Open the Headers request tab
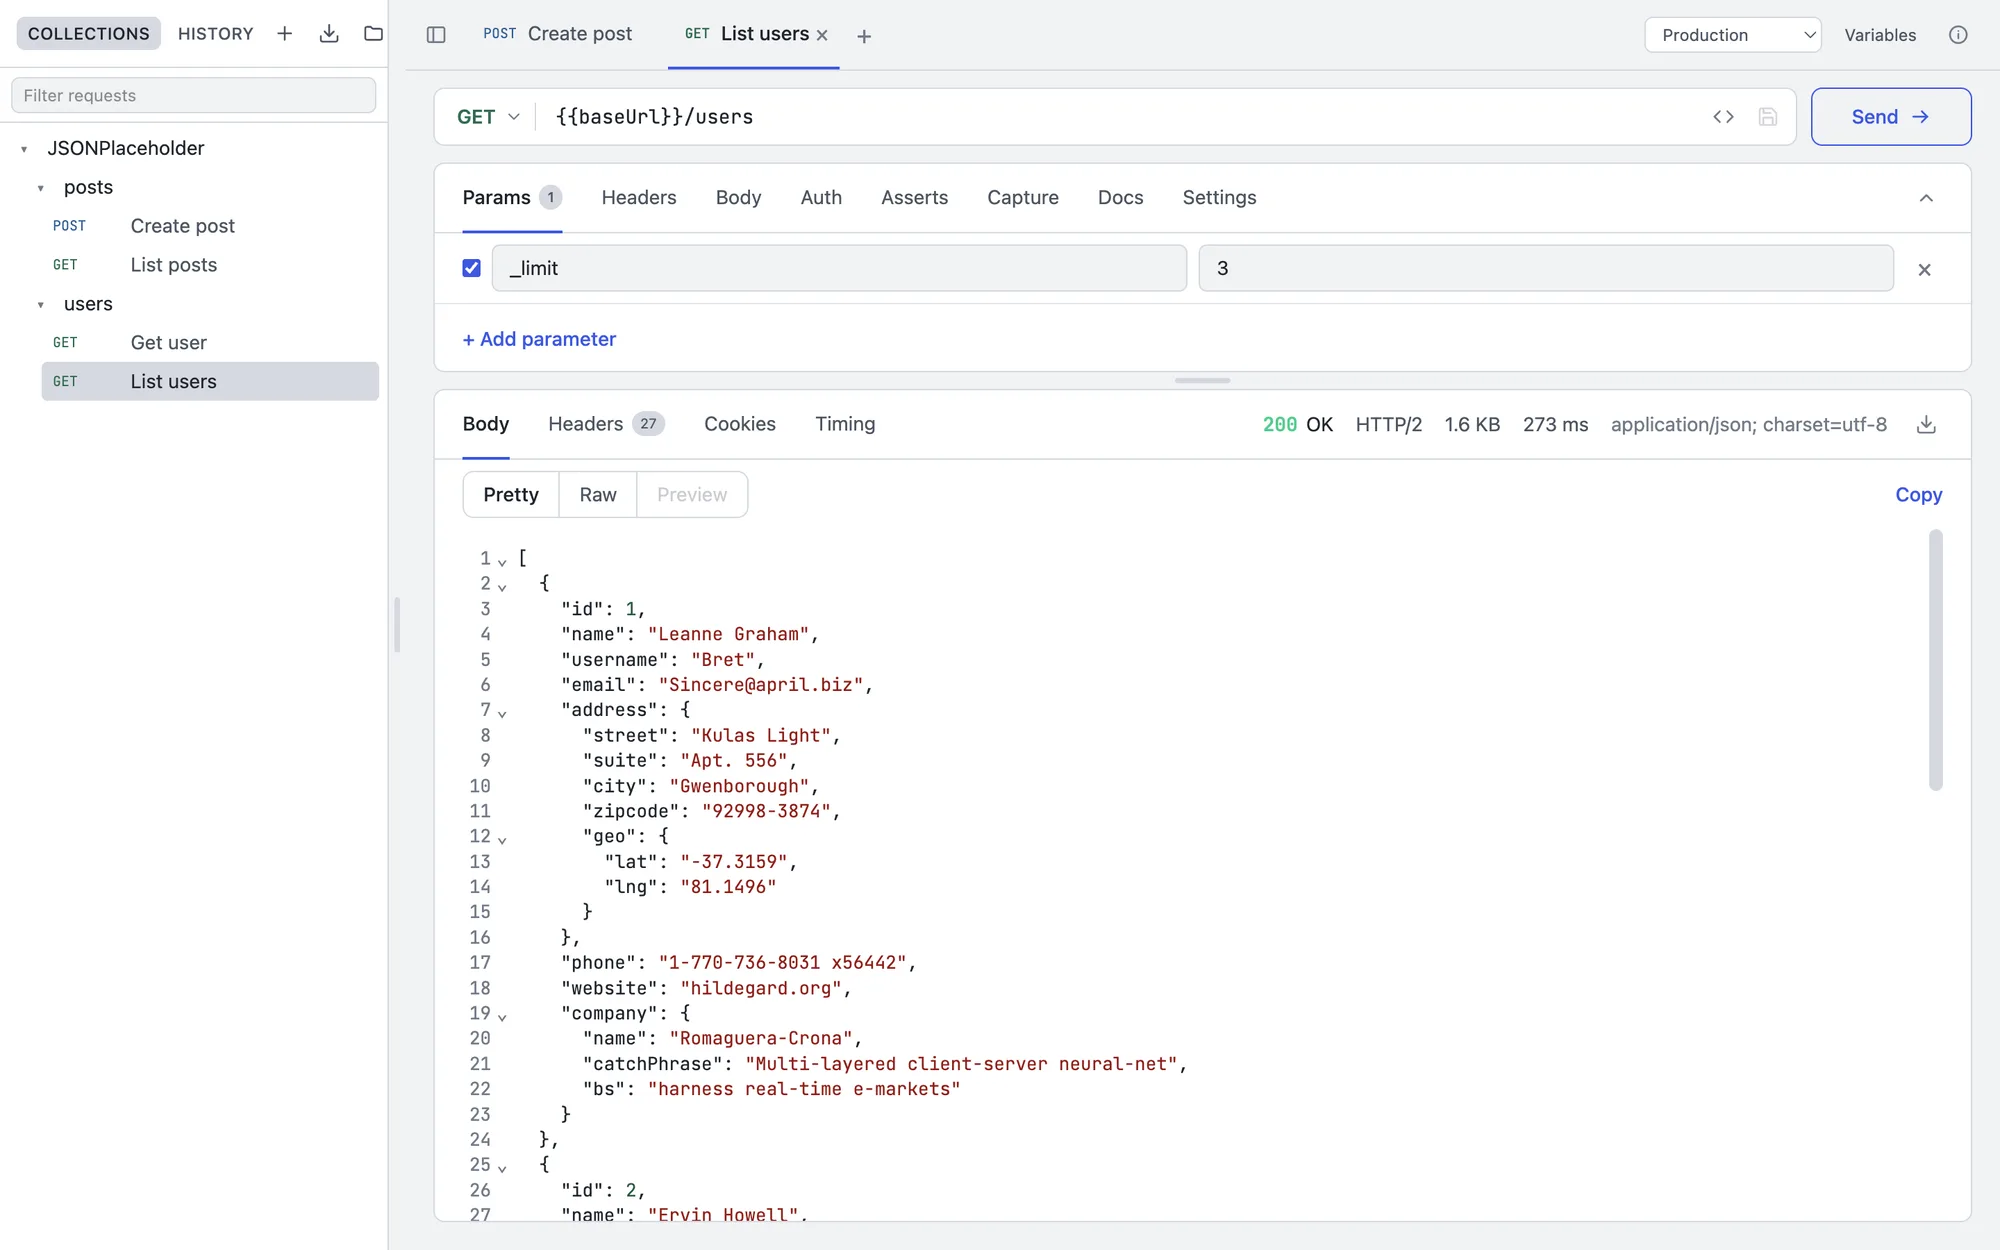The height and width of the screenshot is (1250, 2000). click(x=639, y=198)
